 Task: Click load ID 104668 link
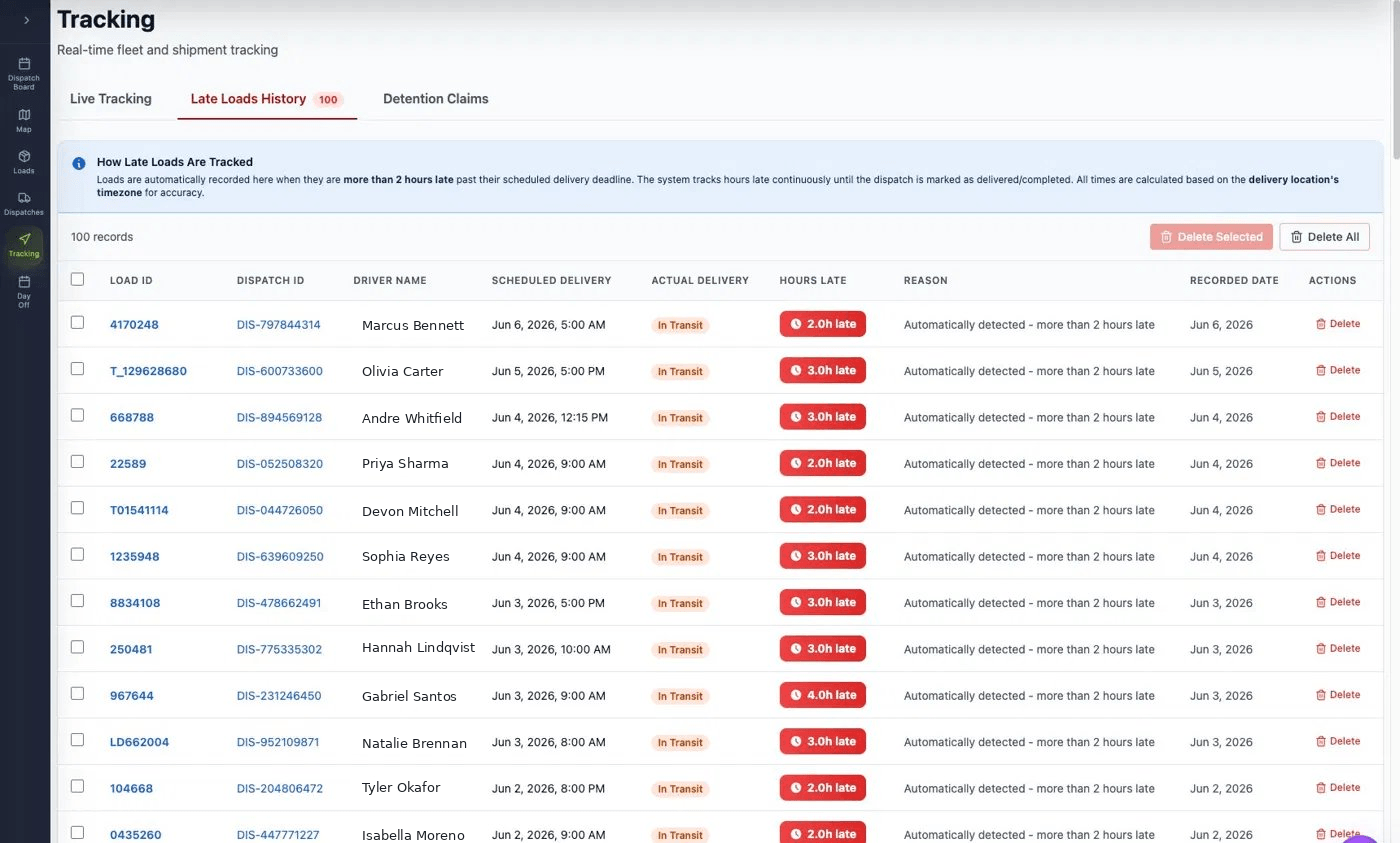pyautogui.click(x=131, y=788)
